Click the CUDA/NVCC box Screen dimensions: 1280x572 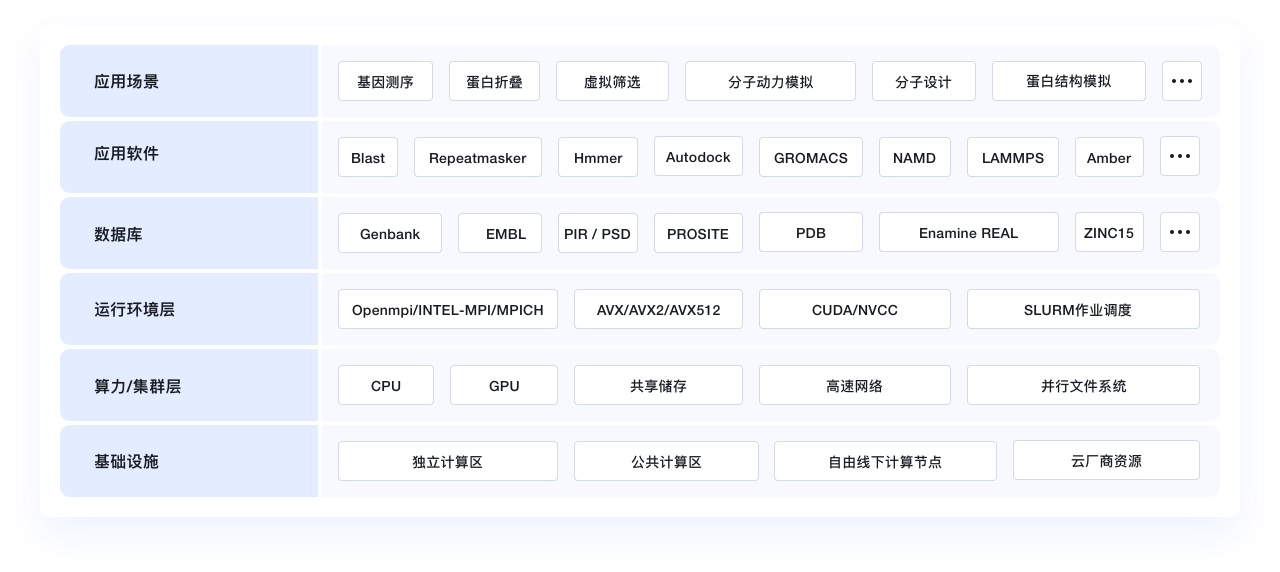[x=855, y=309]
